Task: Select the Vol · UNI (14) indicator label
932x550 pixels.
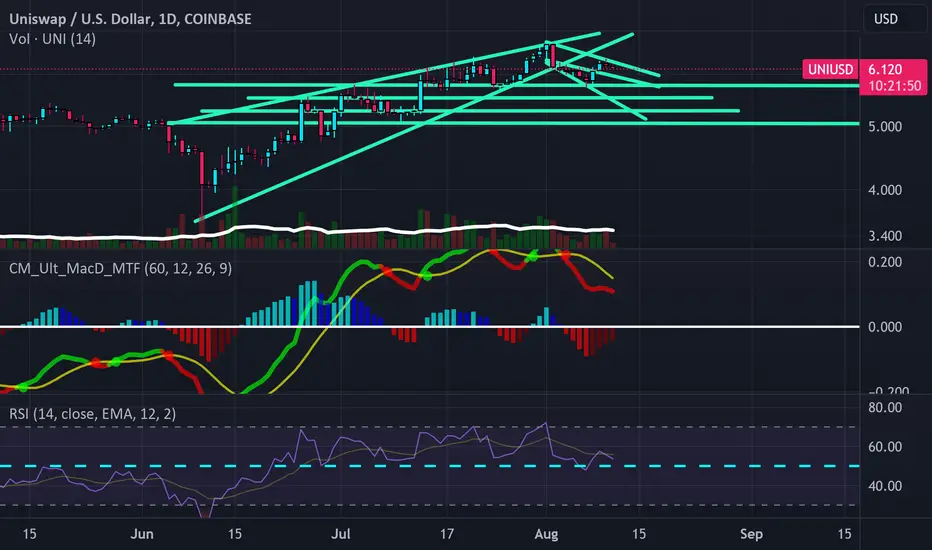Action: tap(52, 39)
